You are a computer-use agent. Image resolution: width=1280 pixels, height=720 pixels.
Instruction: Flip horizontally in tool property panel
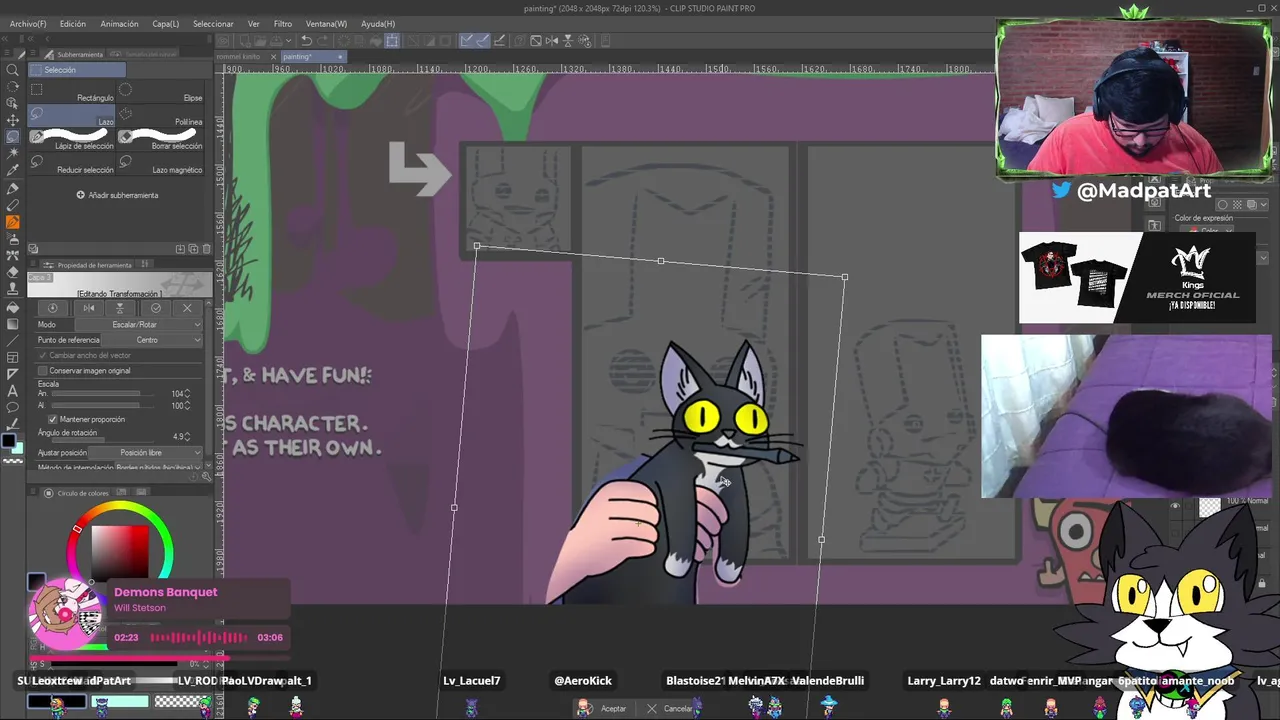pos(89,308)
